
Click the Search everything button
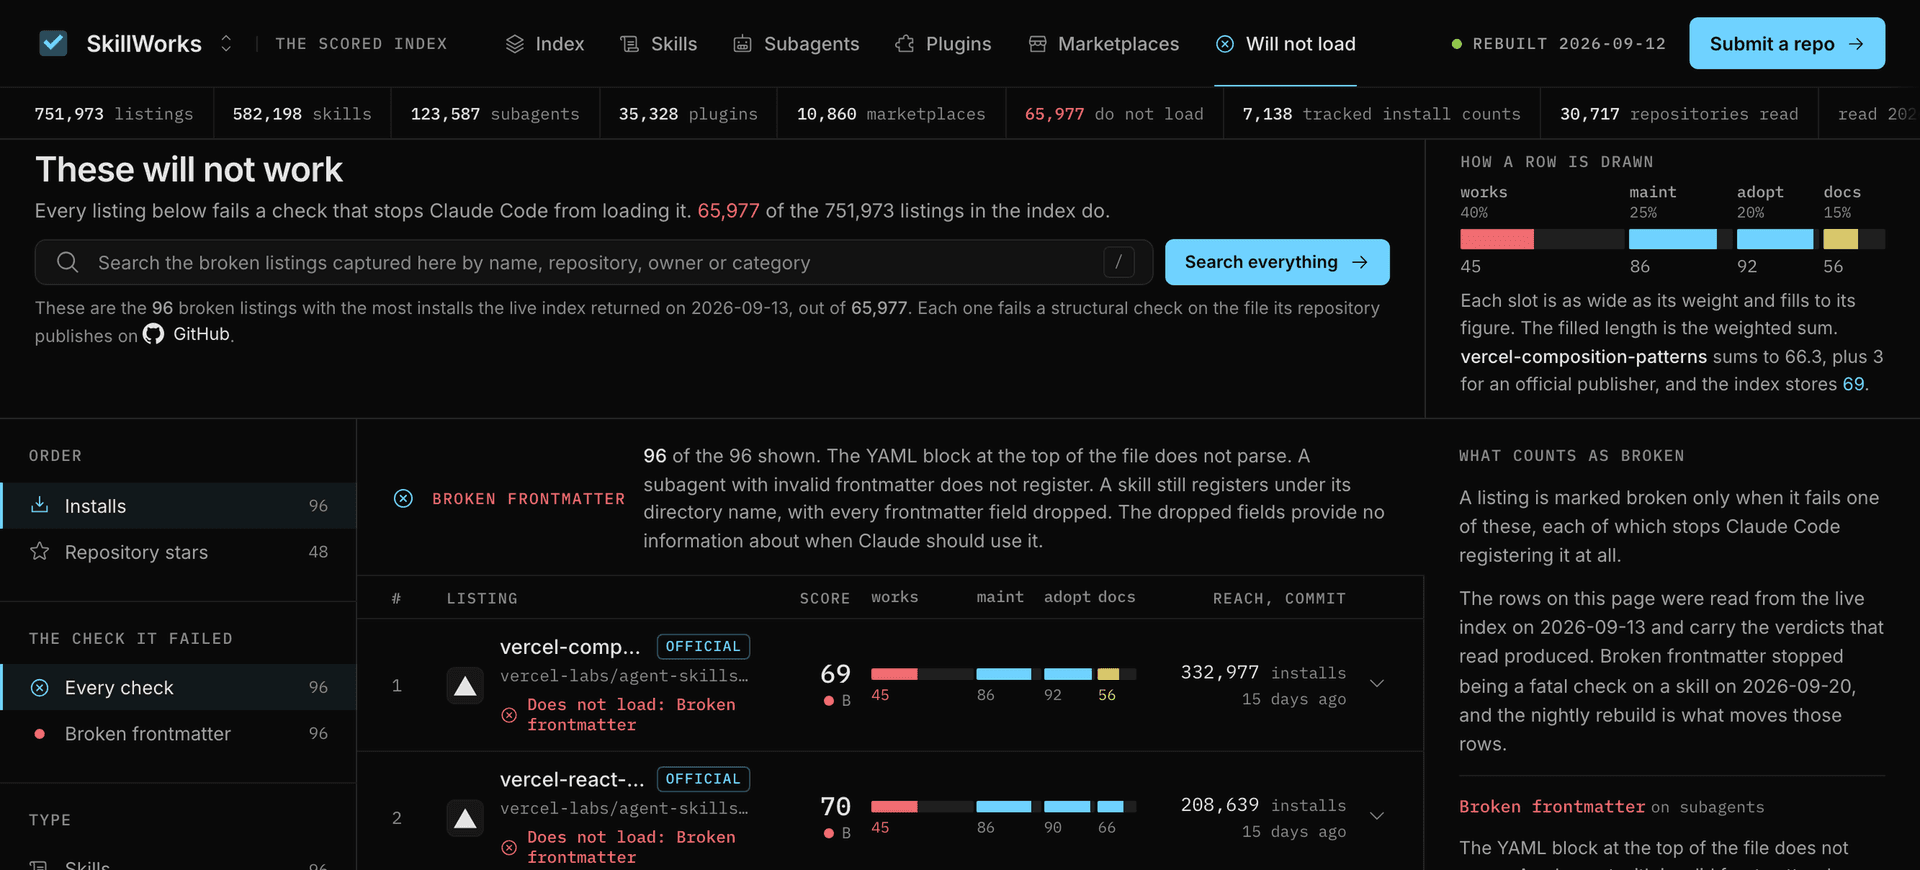pos(1277,262)
